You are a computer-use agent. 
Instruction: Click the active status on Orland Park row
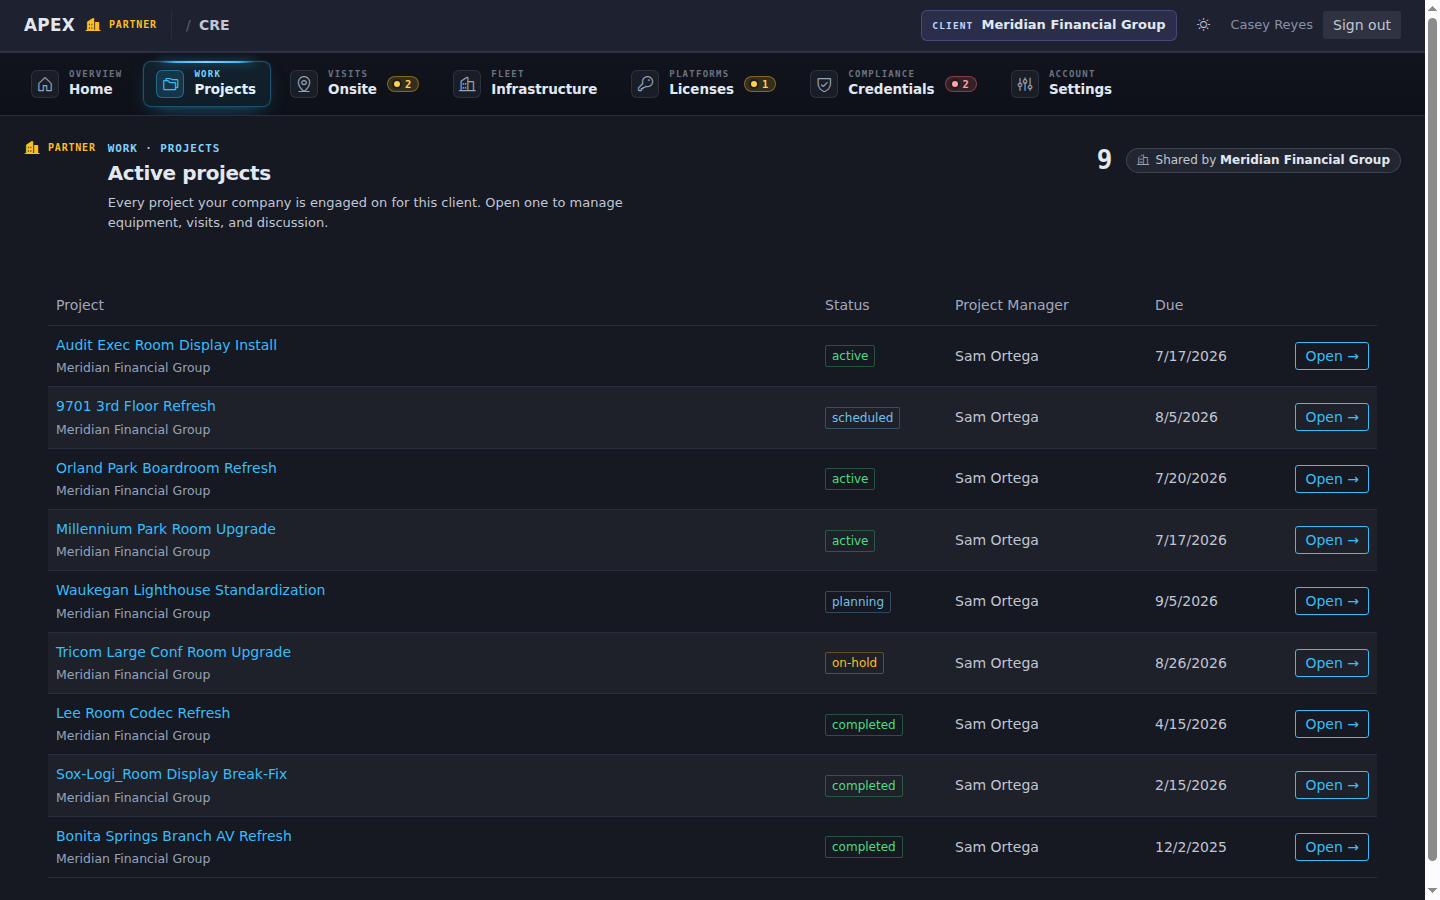[850, 479]
